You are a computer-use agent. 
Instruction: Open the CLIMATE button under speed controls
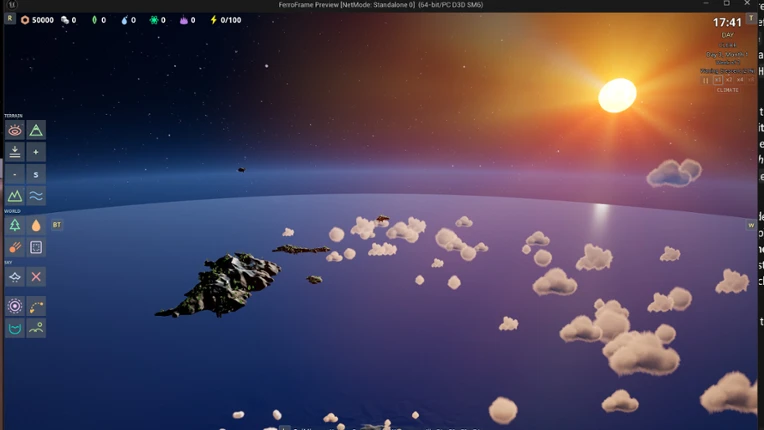pos(727,90)
